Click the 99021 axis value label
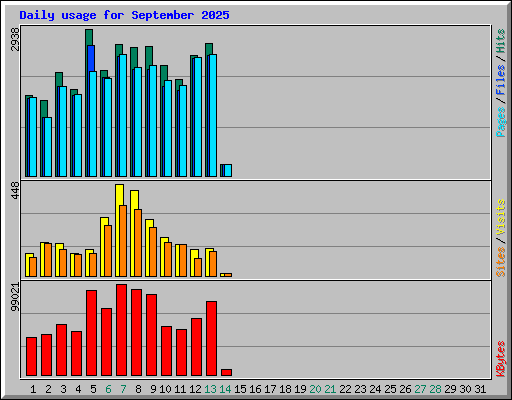Screen dimensions: 512x400 tap(15, 297)
